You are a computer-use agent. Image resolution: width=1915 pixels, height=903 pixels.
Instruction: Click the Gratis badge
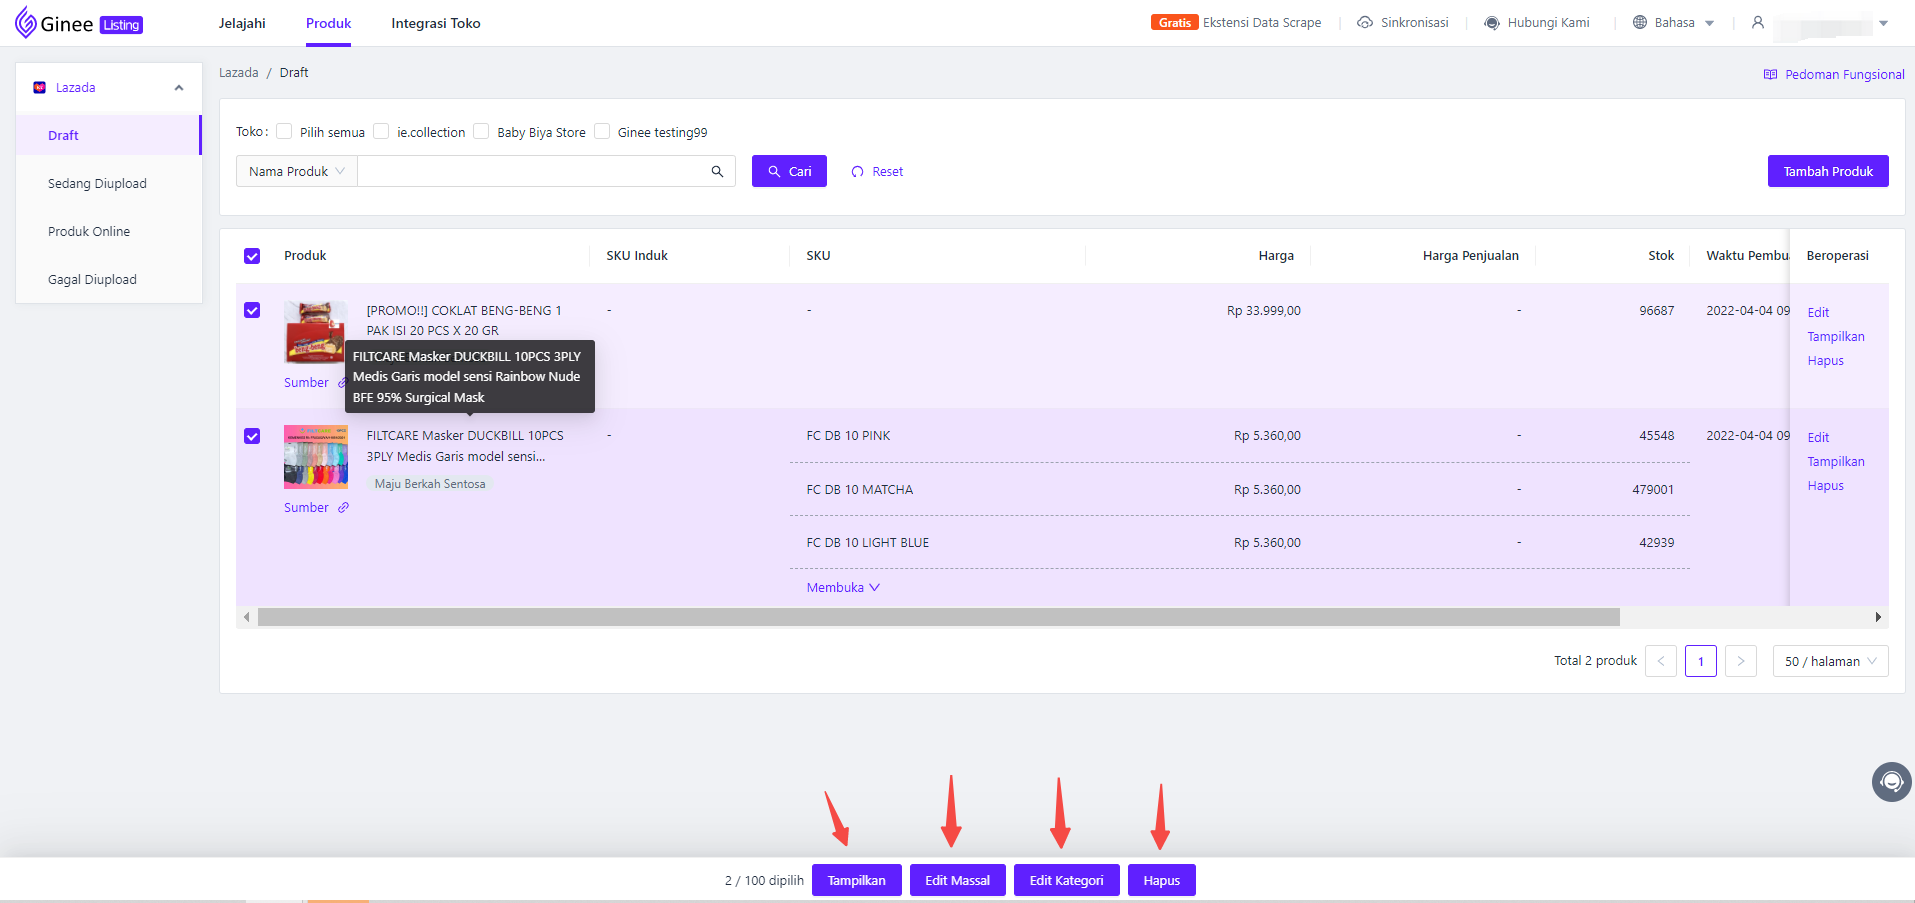pyautogui.click(x=1175, y=22)
